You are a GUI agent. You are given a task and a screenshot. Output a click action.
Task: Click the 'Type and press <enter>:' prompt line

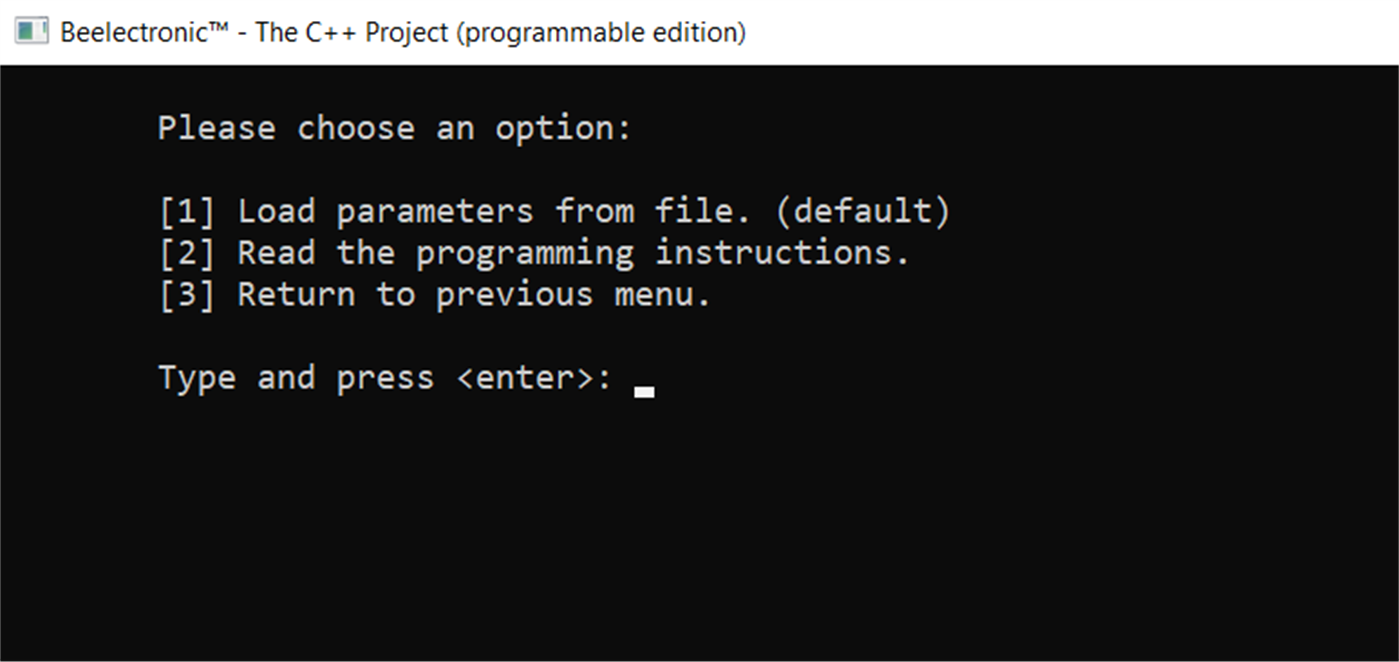pos(385,377)
